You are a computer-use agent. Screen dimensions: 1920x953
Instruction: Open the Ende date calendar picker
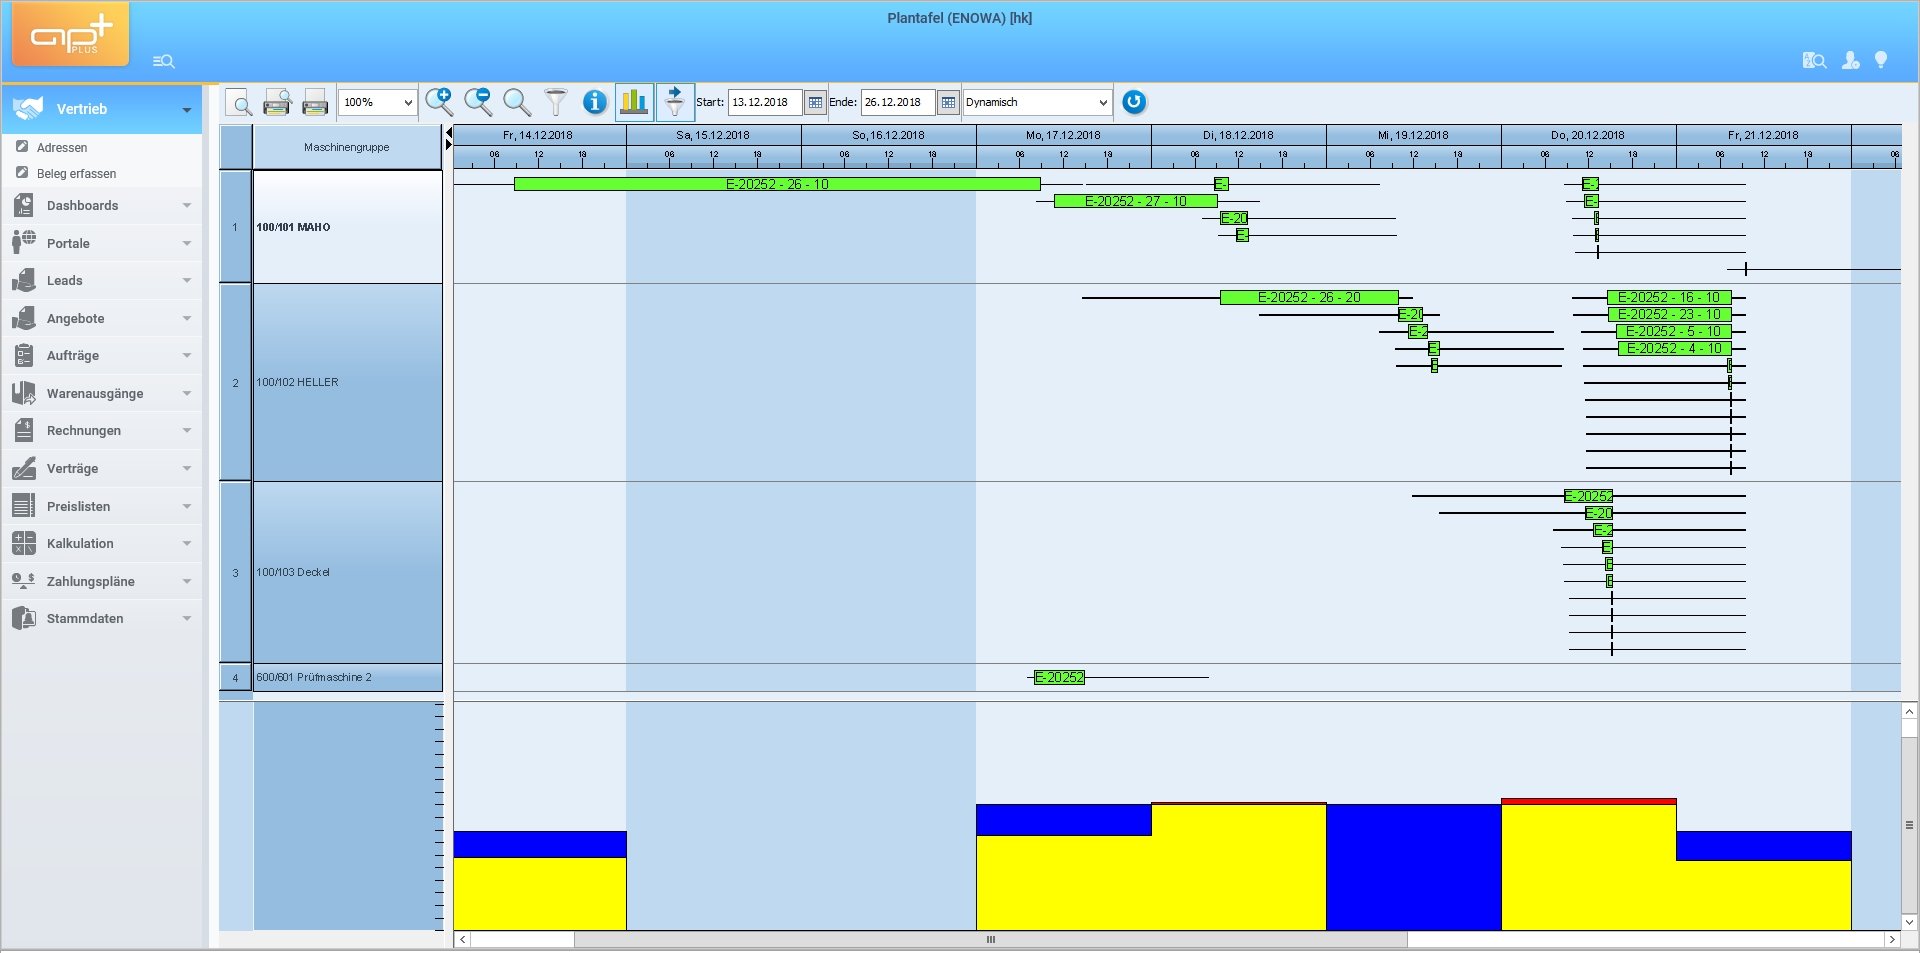pyautogui.click(x=948, y=102)
